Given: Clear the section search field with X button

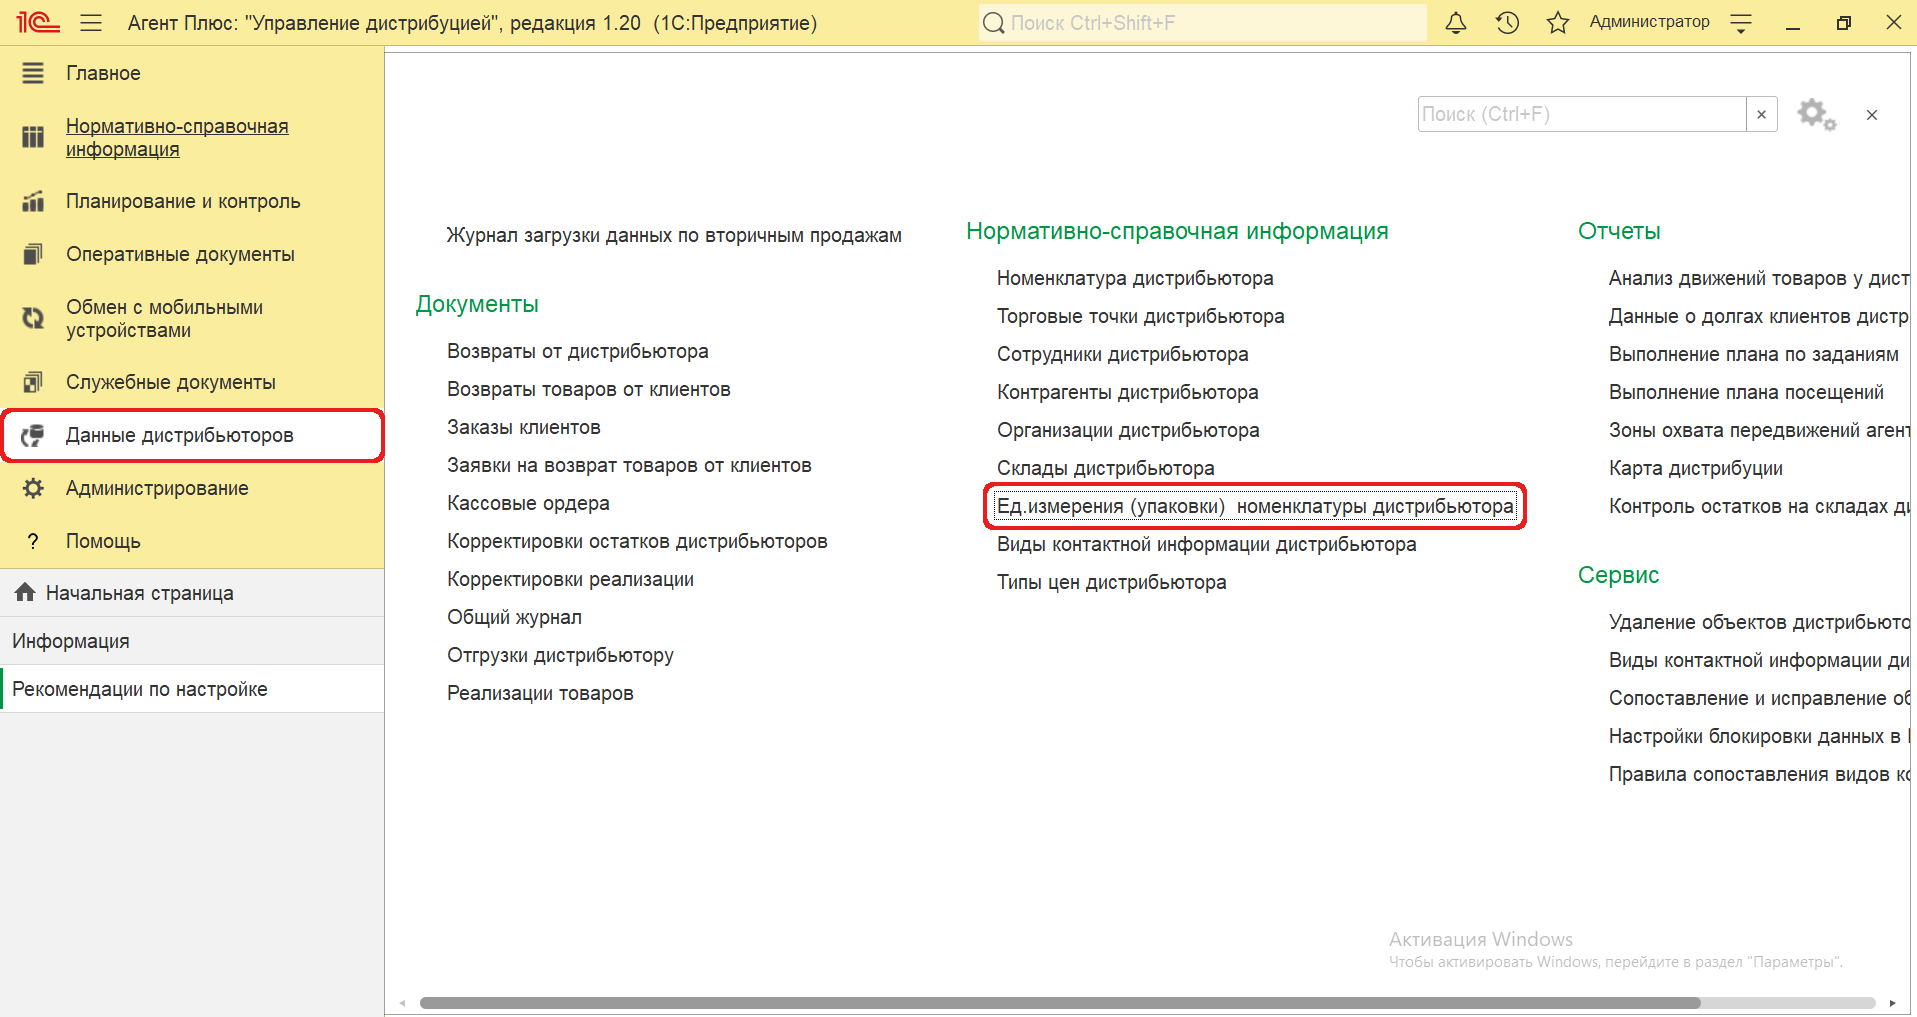Looking at the screenshot, I should pyautogui.click(x=1762, y=114).
